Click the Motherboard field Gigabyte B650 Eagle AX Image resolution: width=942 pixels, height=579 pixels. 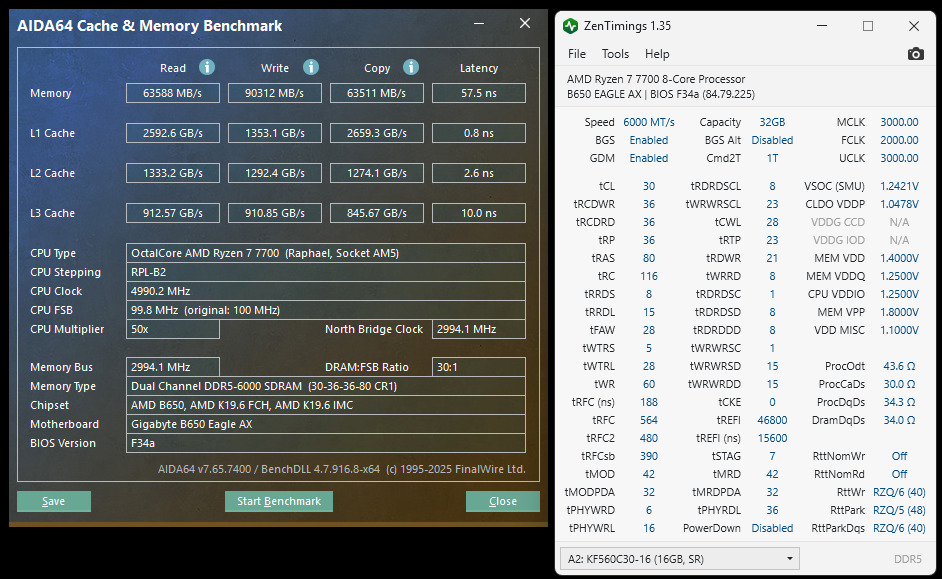coord(326,424)
